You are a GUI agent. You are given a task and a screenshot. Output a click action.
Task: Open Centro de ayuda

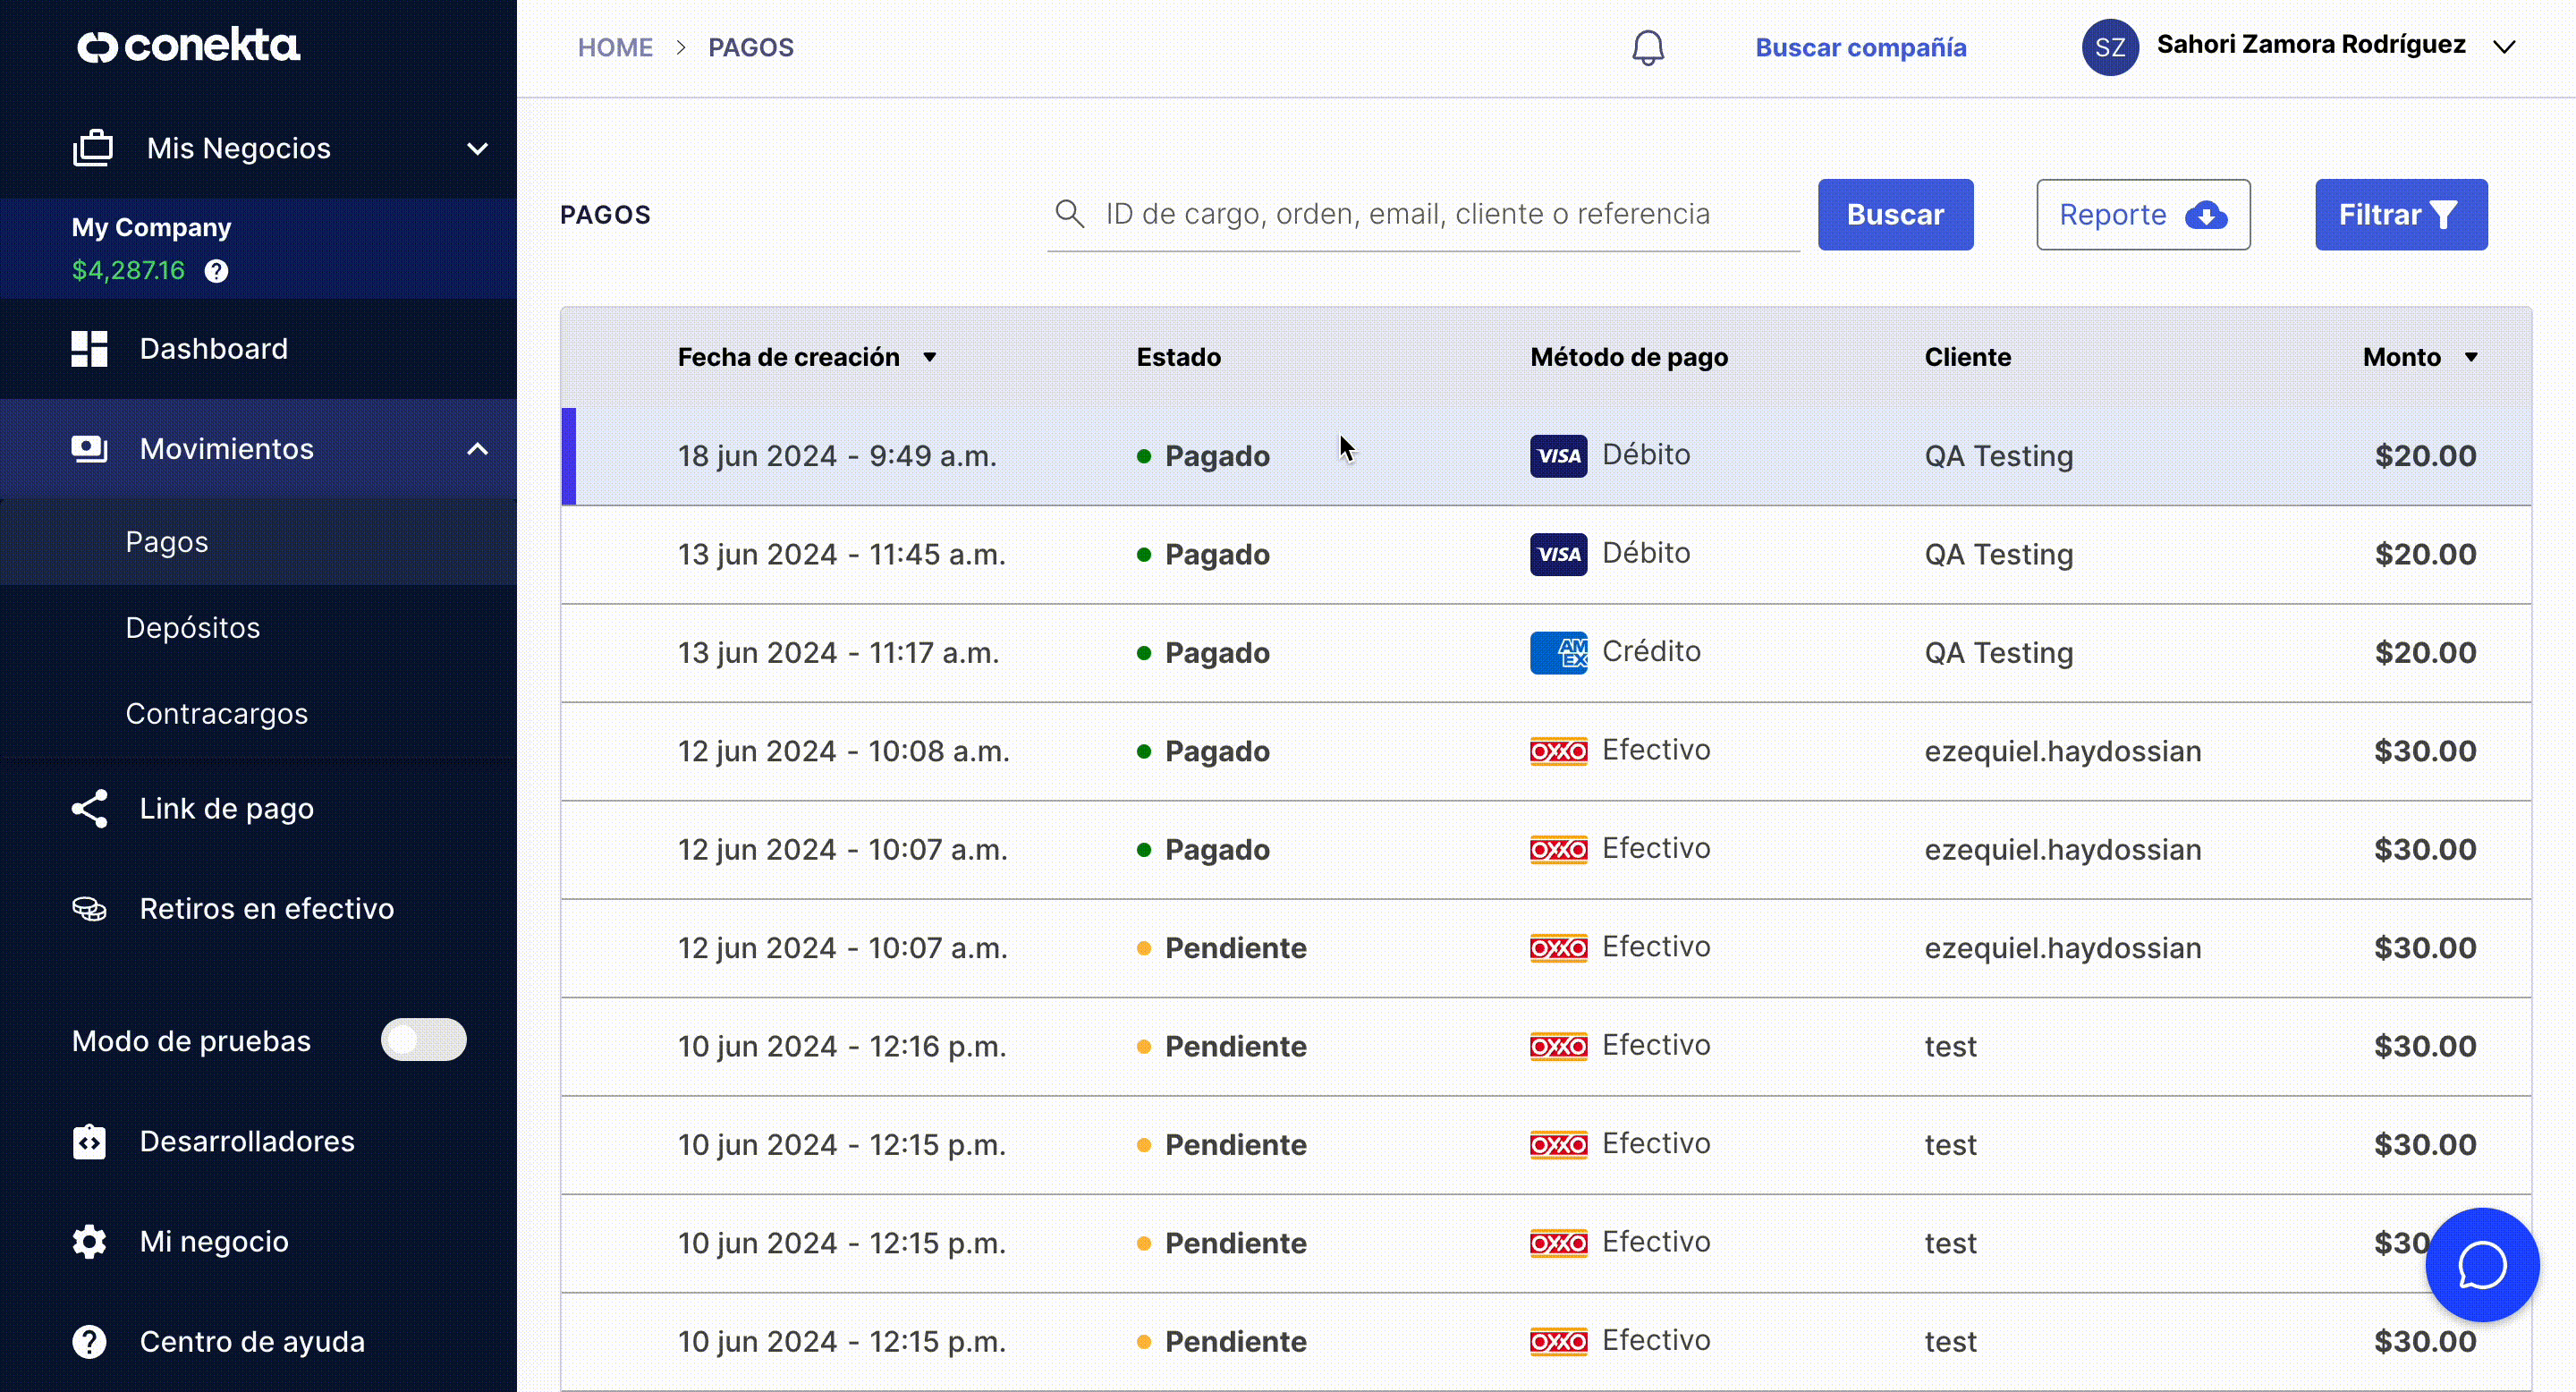pyautogui.click(x=258, y=1341)
